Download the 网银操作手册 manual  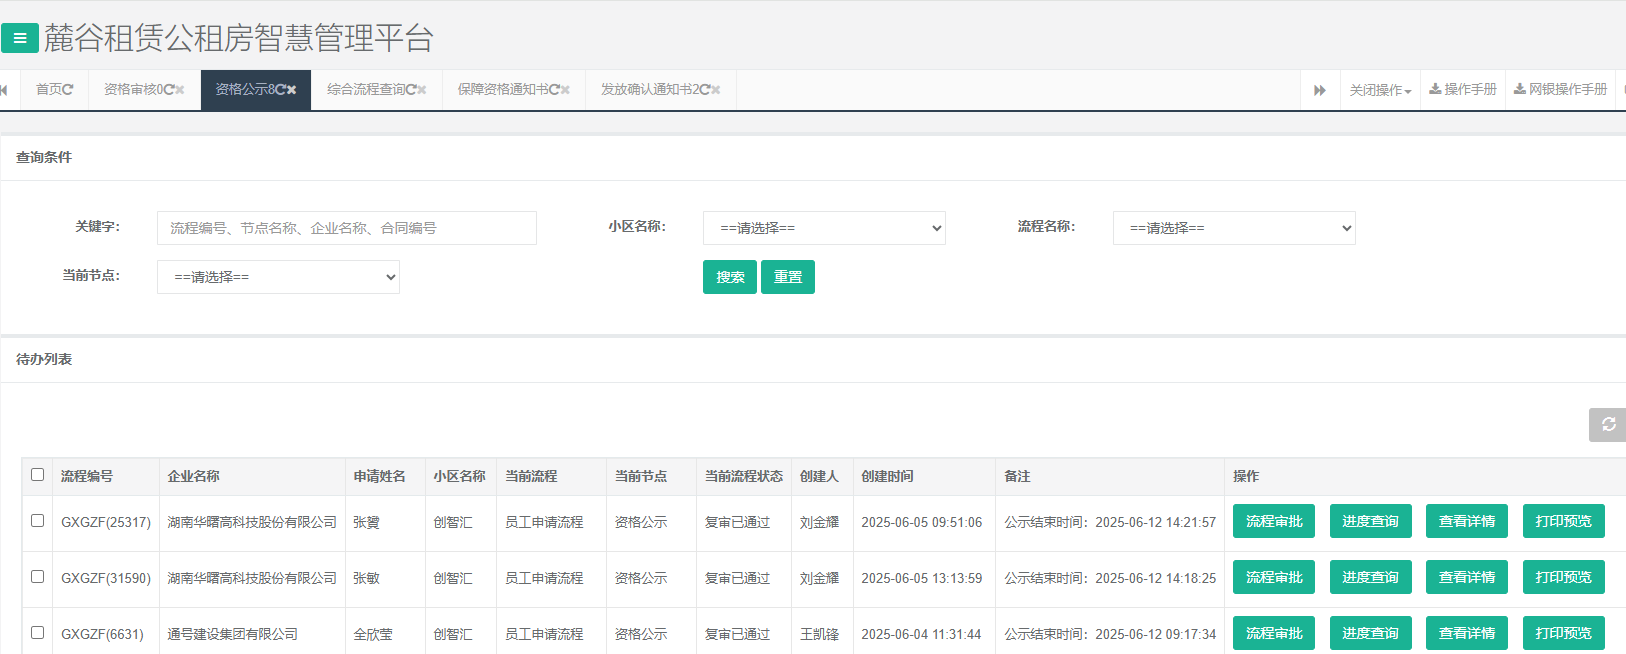coord(1560,90)
